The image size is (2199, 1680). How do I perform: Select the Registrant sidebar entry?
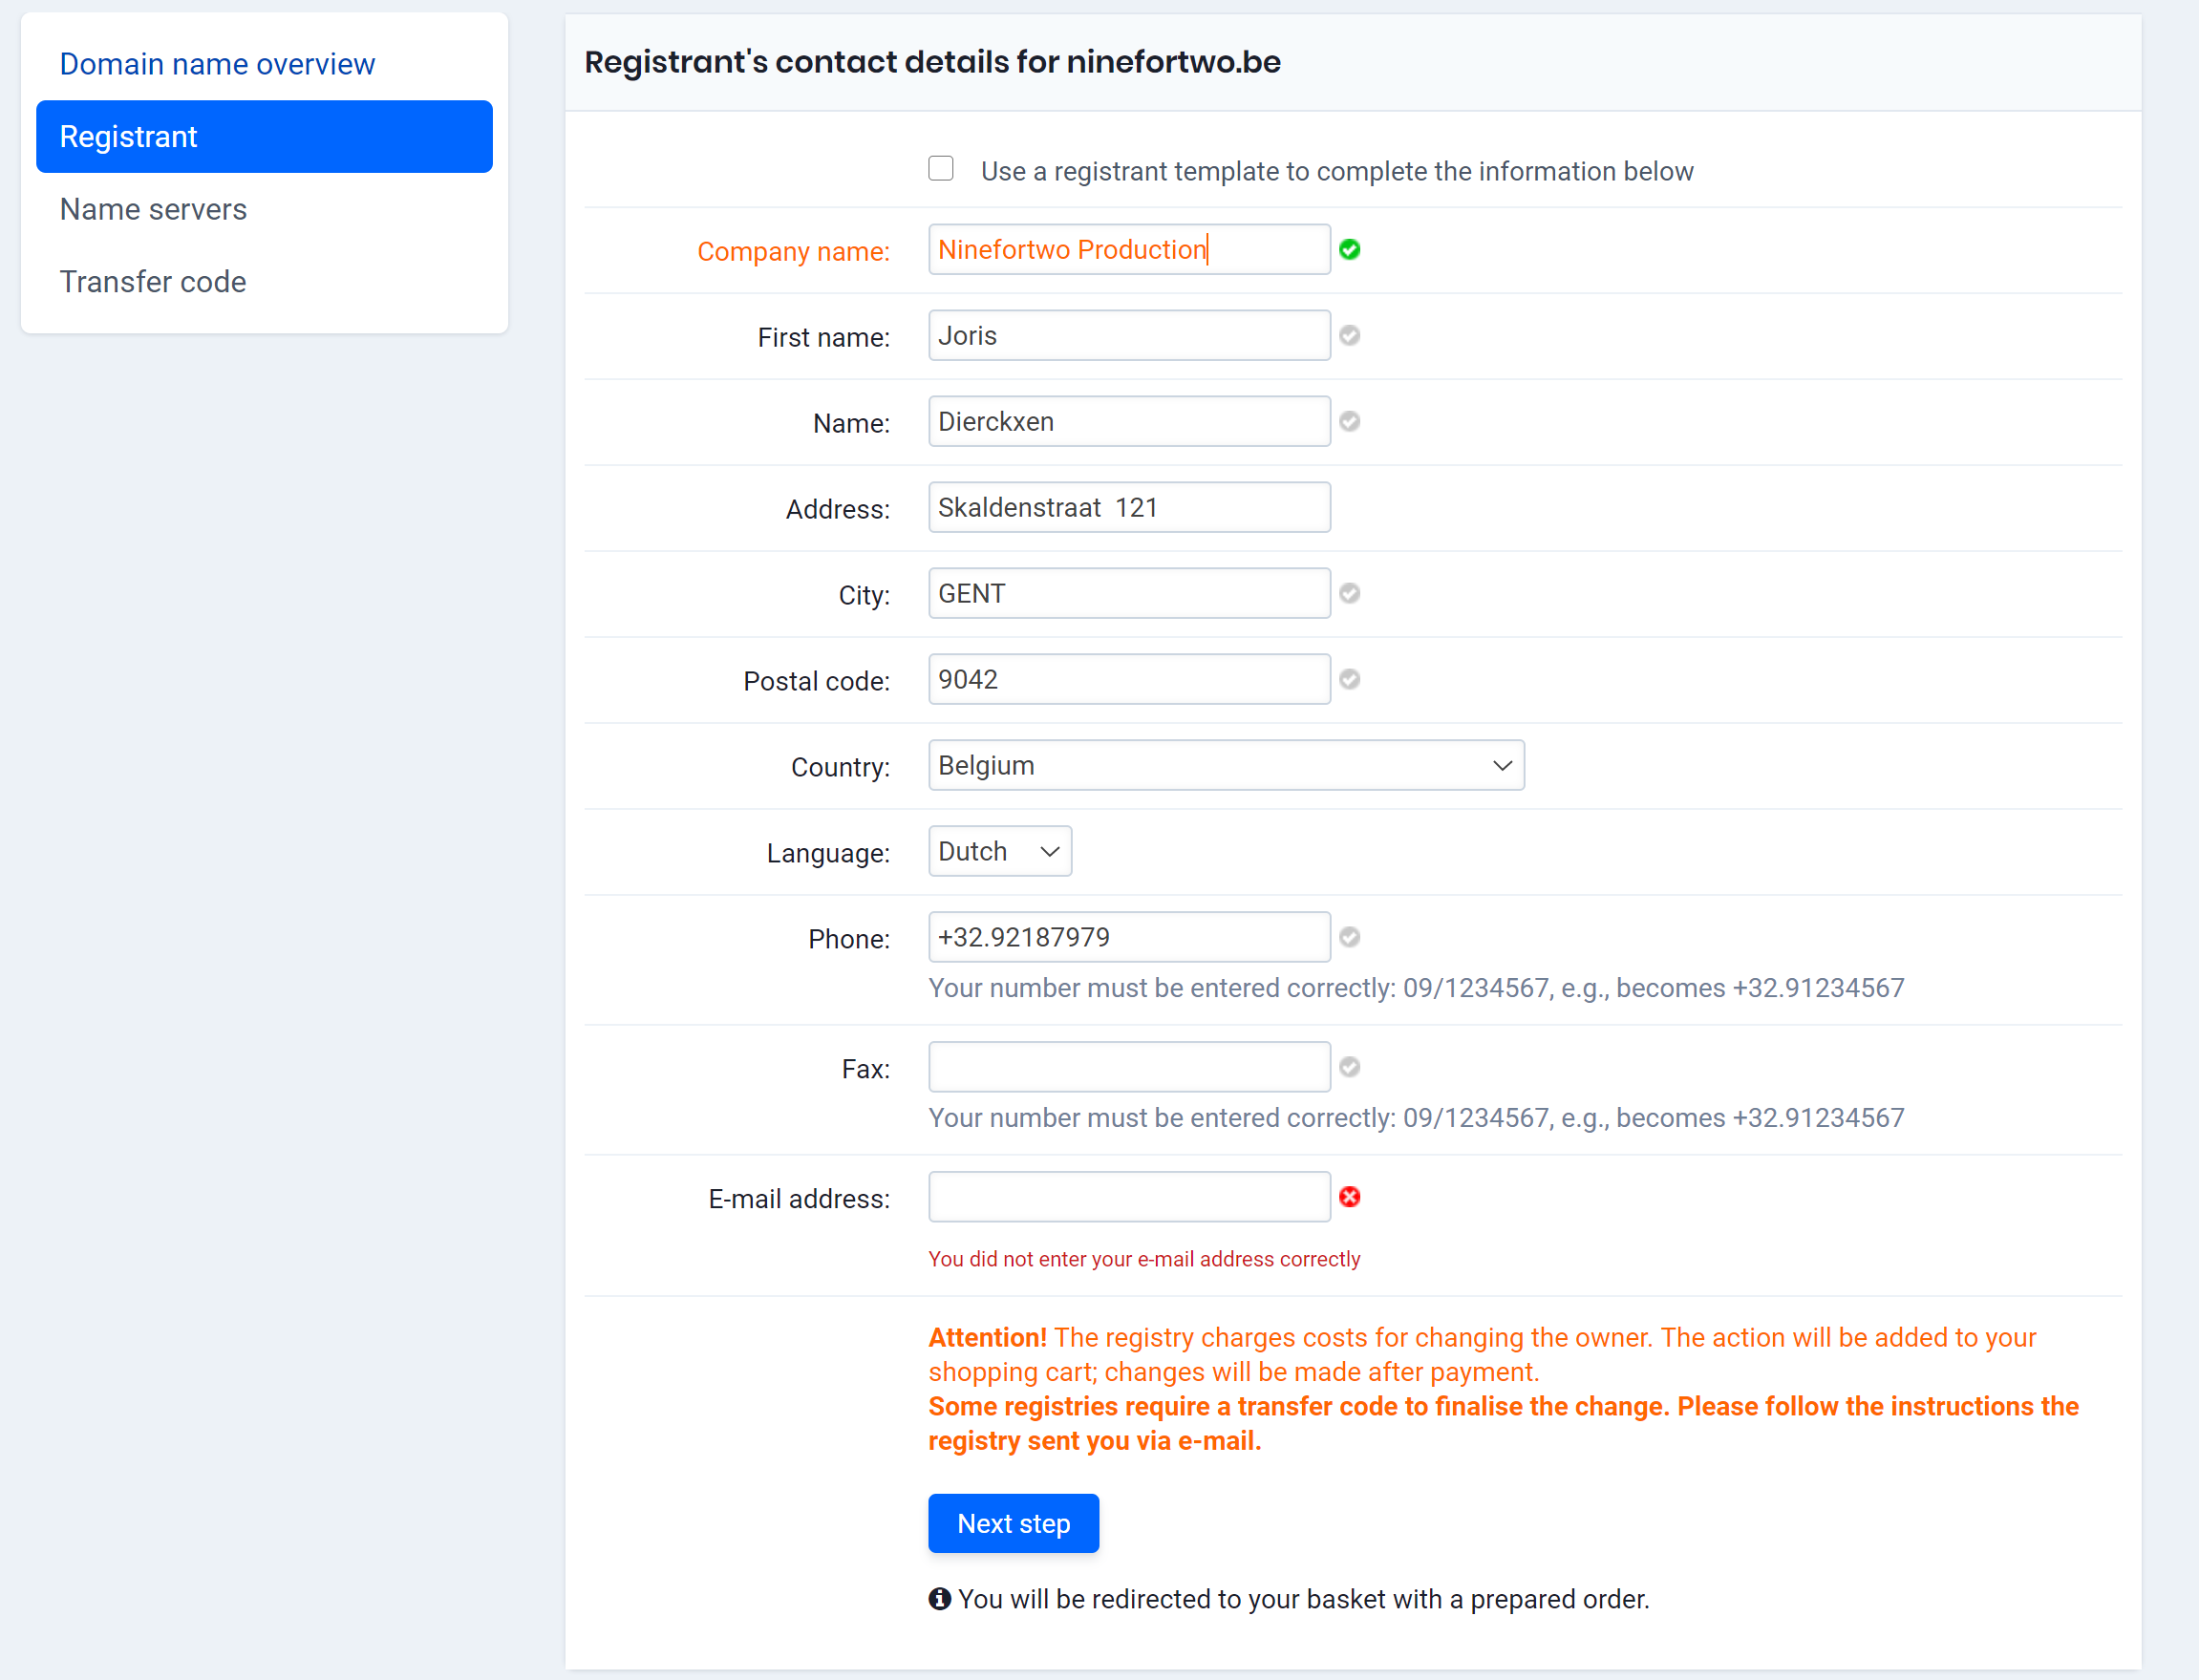(x=128, y=137)
